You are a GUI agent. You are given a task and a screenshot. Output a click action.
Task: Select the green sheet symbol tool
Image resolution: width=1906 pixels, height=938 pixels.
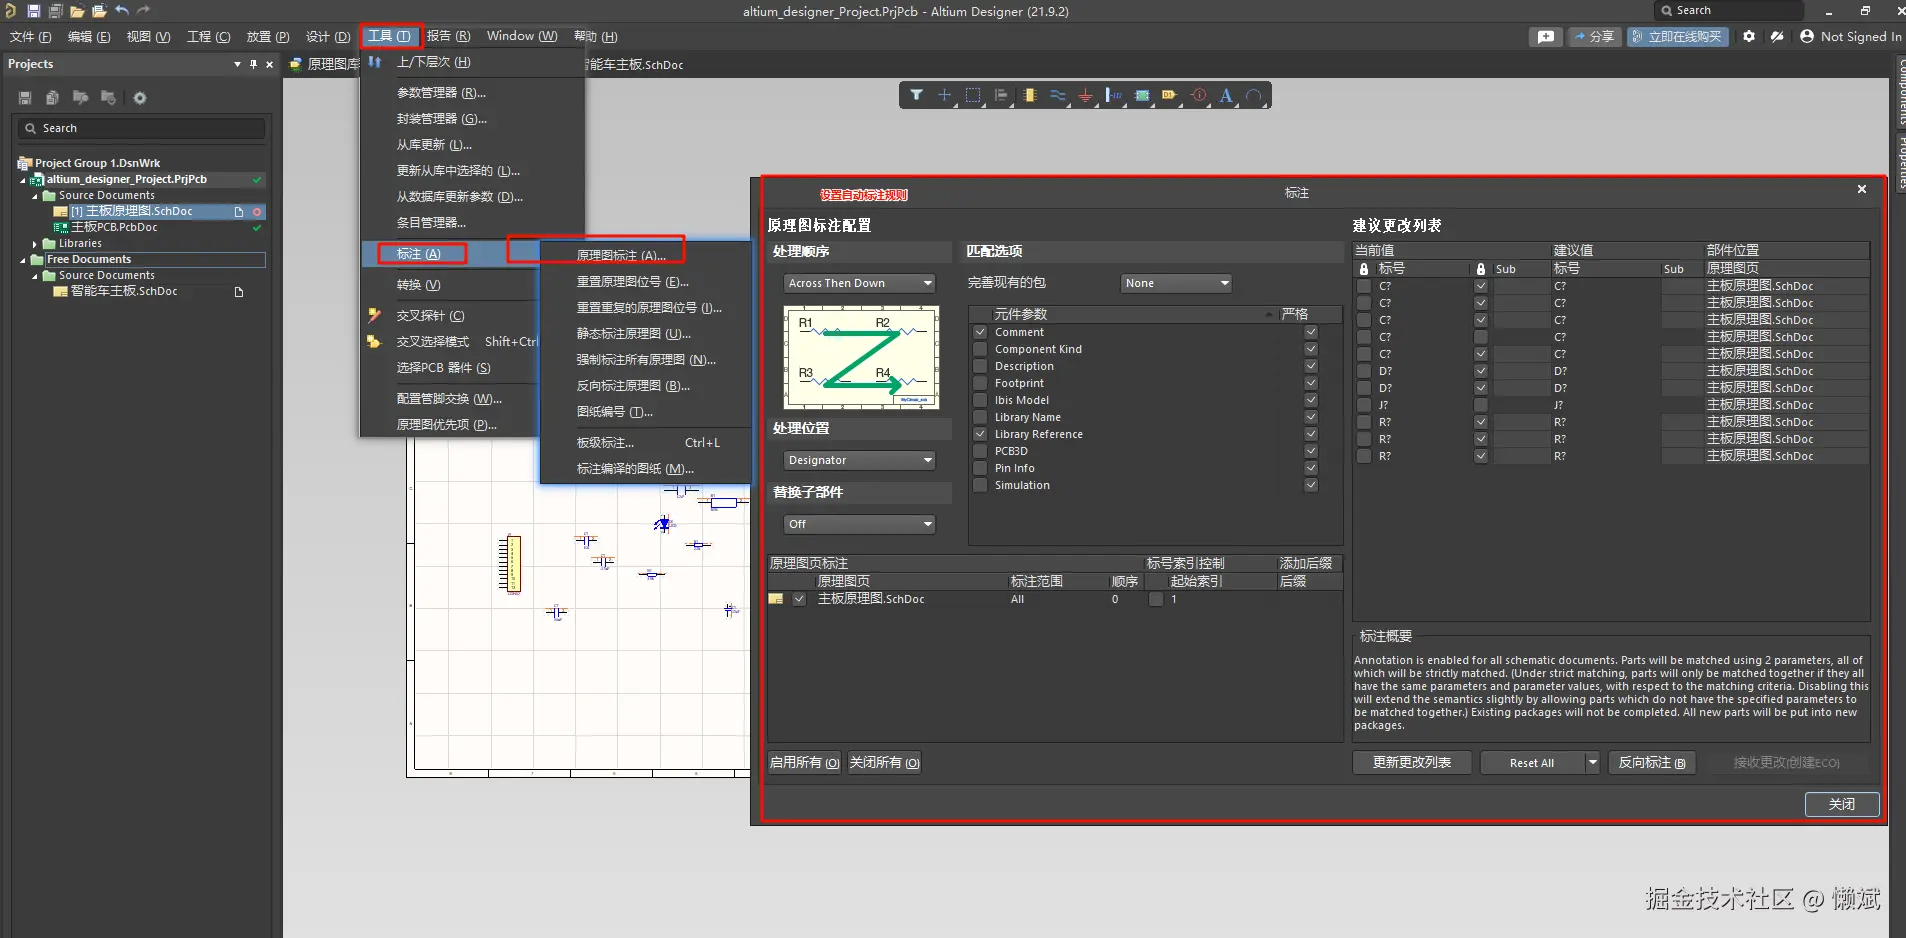tap(1142, 95)
